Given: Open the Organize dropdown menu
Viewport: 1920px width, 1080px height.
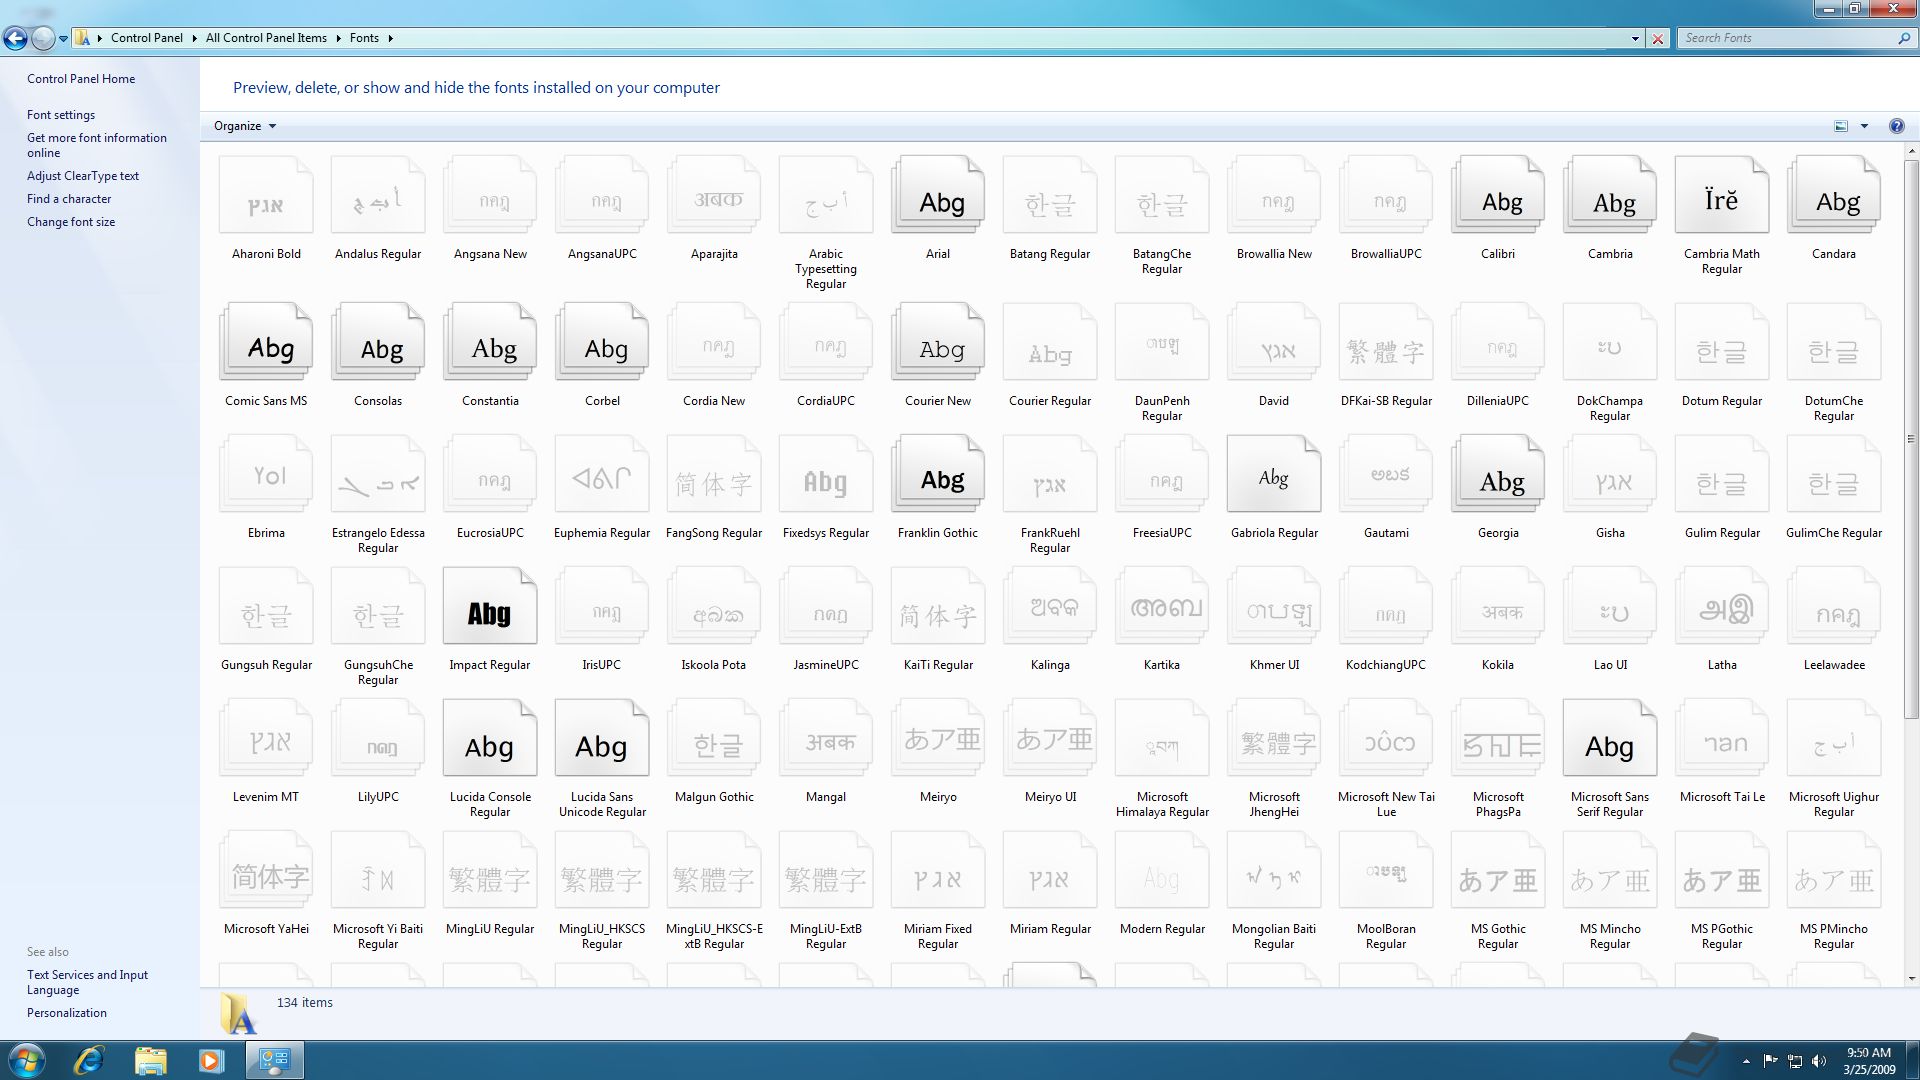Looking at the screenshot, I should tap(244, 126).
